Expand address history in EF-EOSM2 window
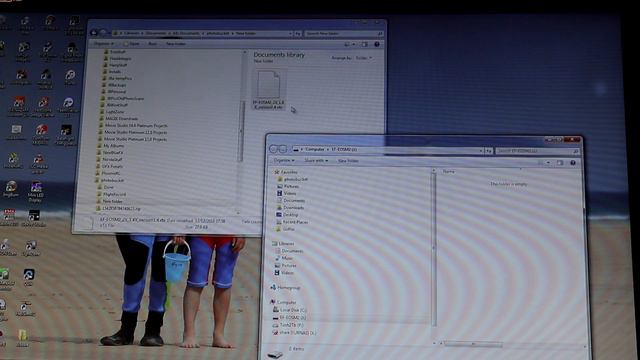 pyautogui.click(x=481, y=151)
